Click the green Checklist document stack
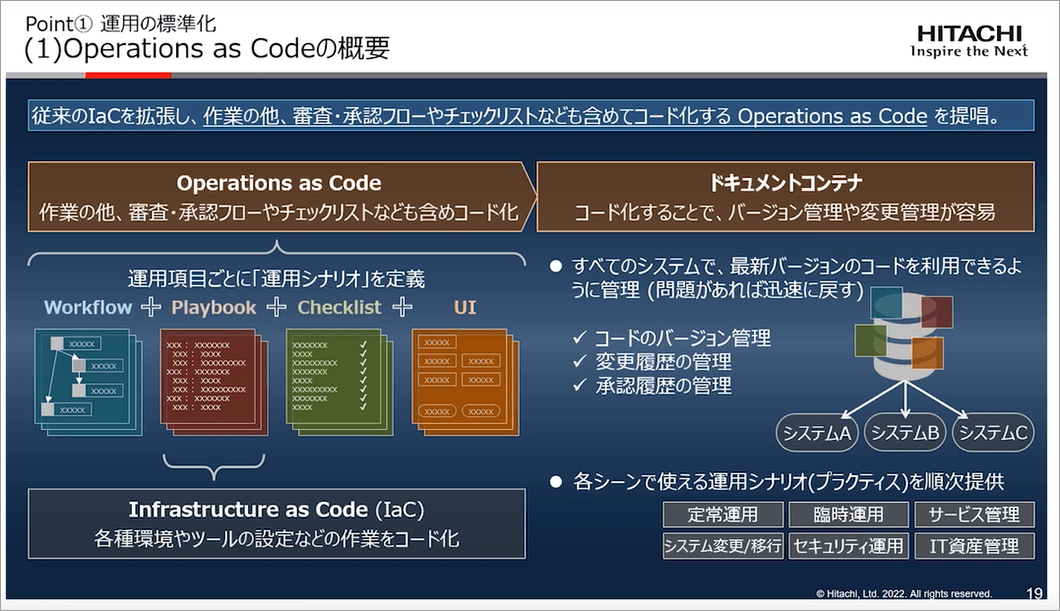Screen dimensions: 1060x611 (335, 378)
